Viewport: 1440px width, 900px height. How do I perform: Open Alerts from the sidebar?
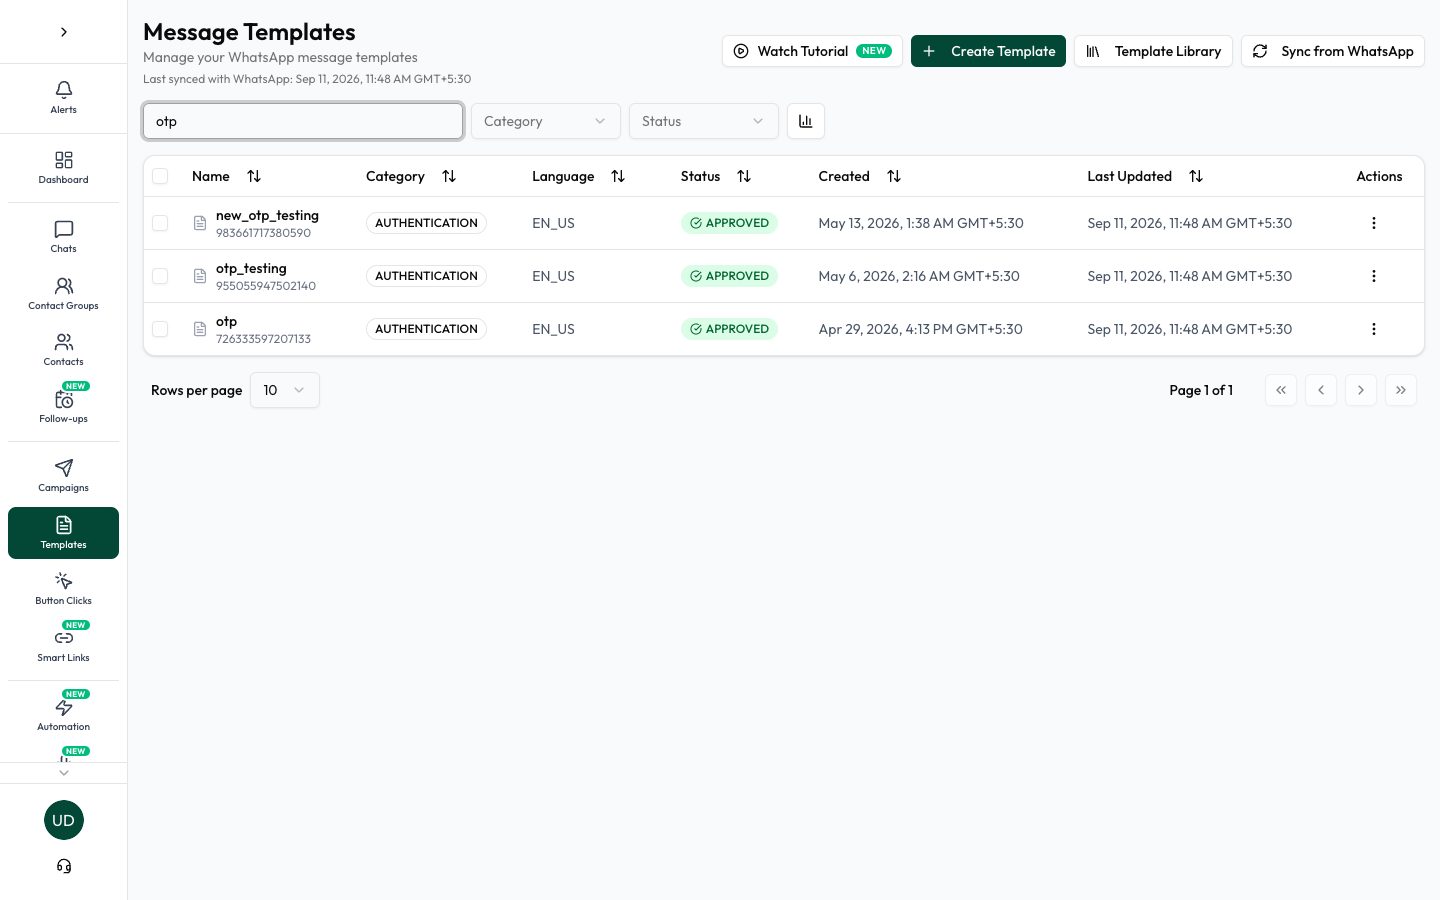click(63, 98)
